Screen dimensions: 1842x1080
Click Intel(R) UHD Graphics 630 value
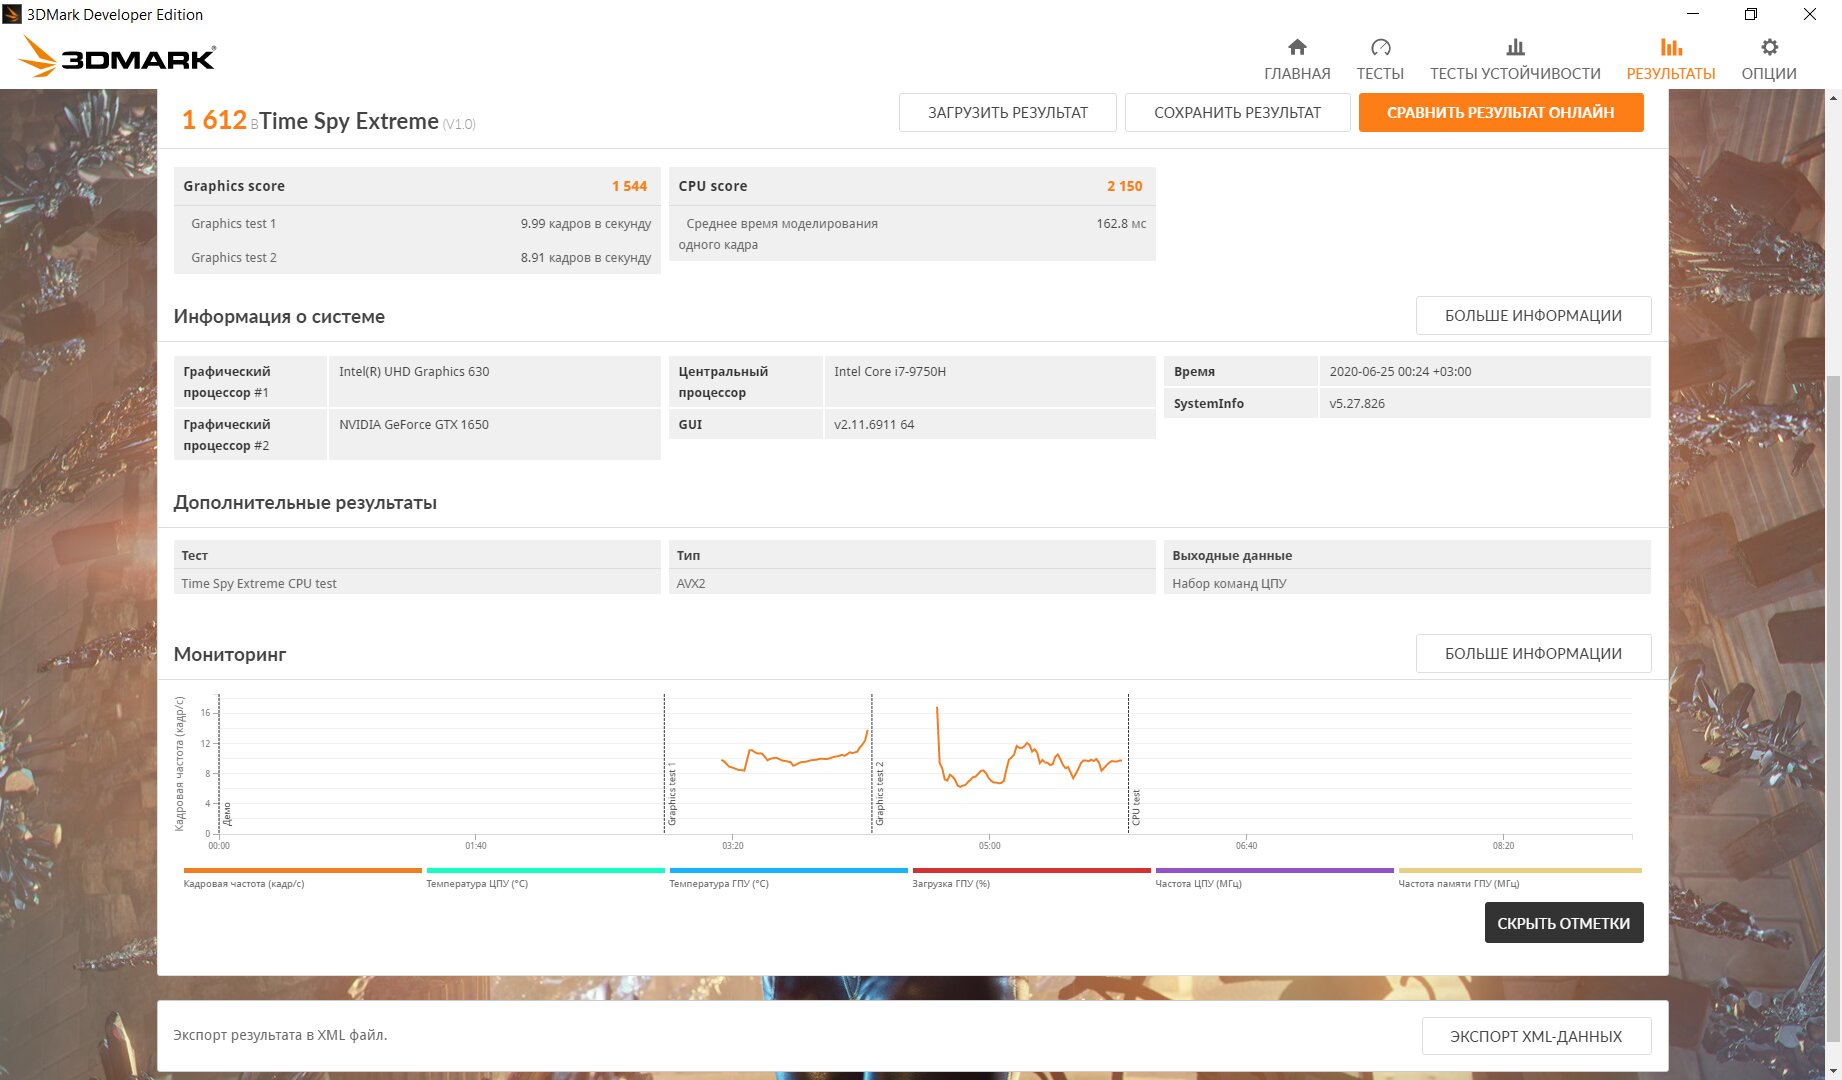coord(414,372)
